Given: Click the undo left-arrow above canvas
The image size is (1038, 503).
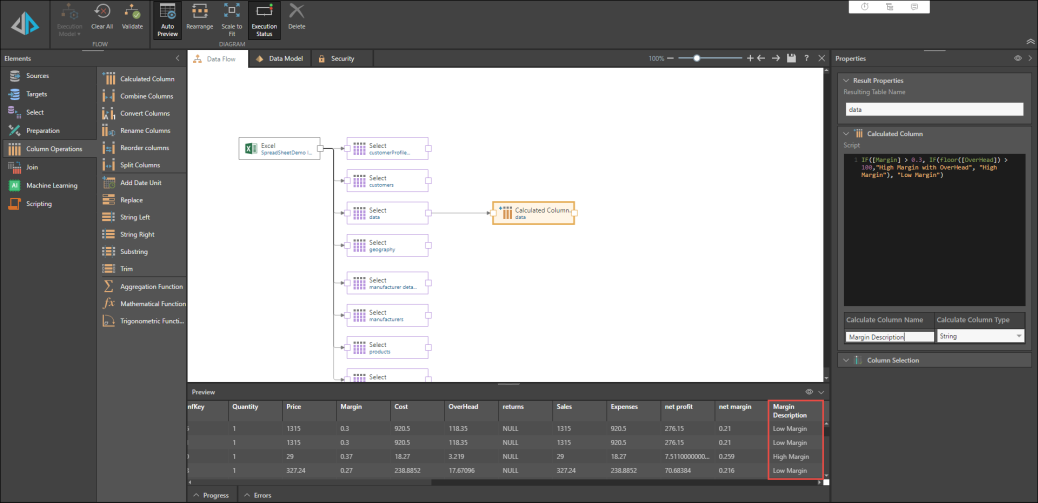Looking at the screenshot, I should (761, 59).
